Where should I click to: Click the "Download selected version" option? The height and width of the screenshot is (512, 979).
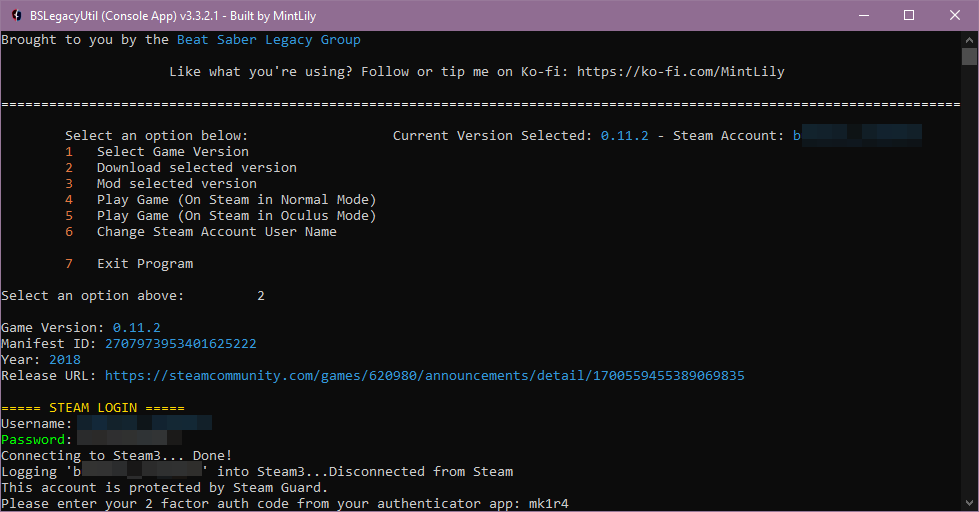click(196, 168)
